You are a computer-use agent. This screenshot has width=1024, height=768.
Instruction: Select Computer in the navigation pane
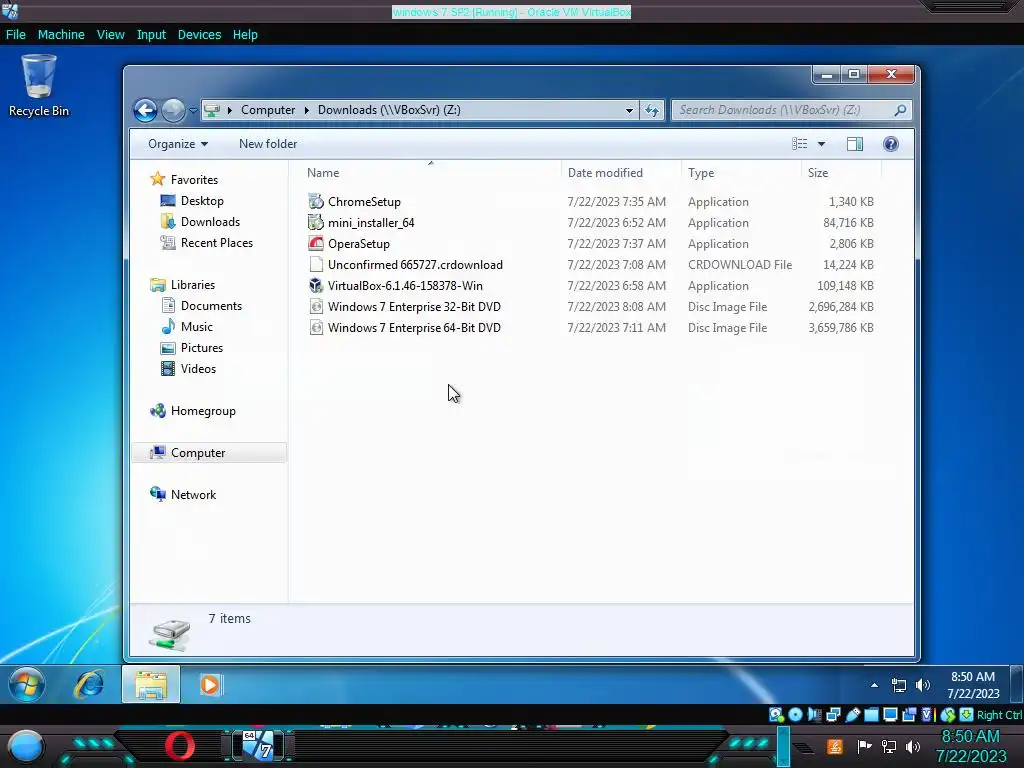coord(197,453)
